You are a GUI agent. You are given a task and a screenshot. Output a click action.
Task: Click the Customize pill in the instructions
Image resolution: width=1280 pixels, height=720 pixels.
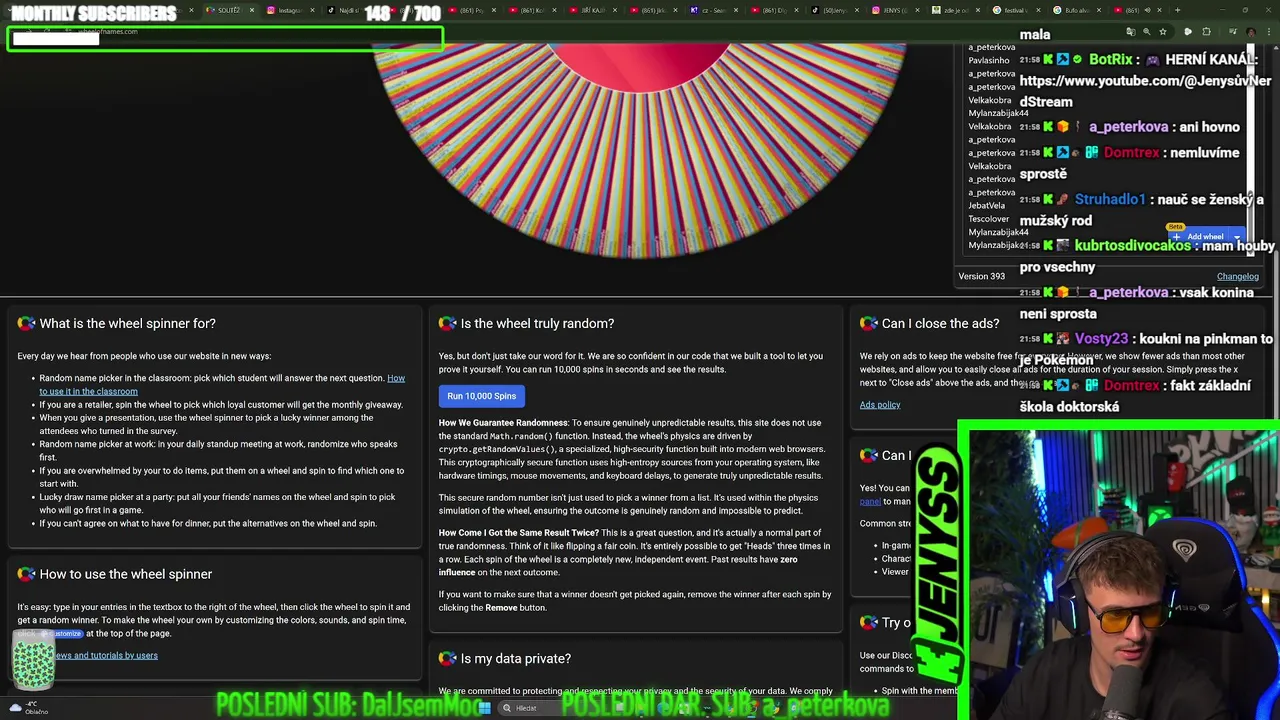62,634
